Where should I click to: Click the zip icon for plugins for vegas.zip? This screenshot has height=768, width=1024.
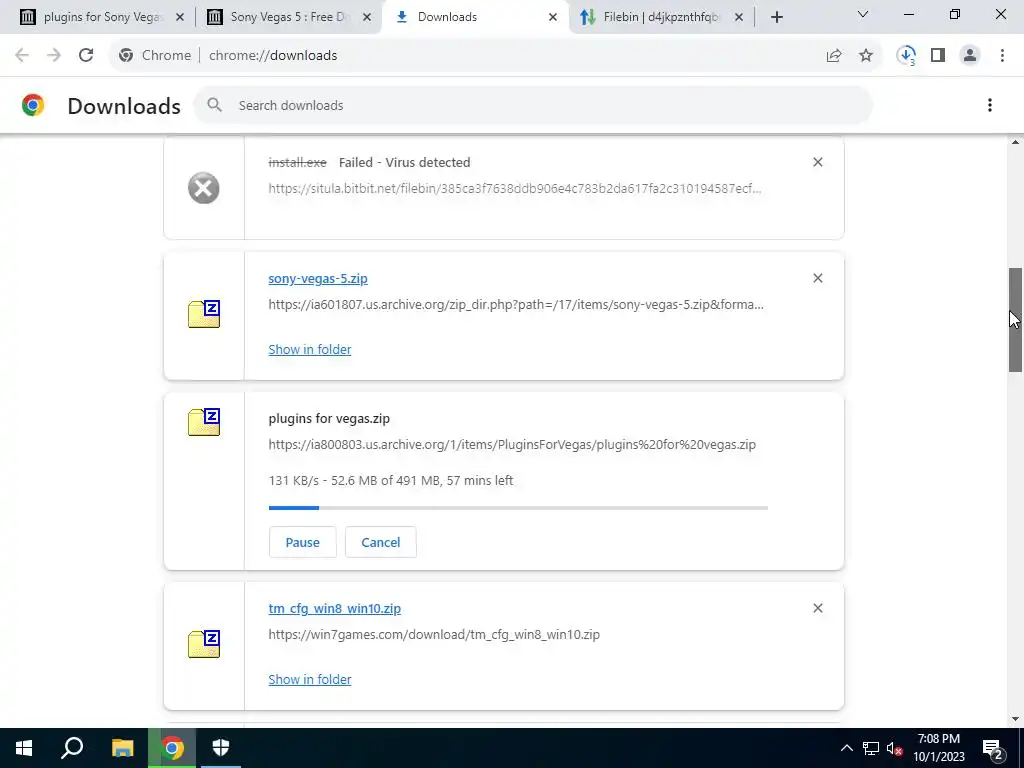[x=204, y=422]
